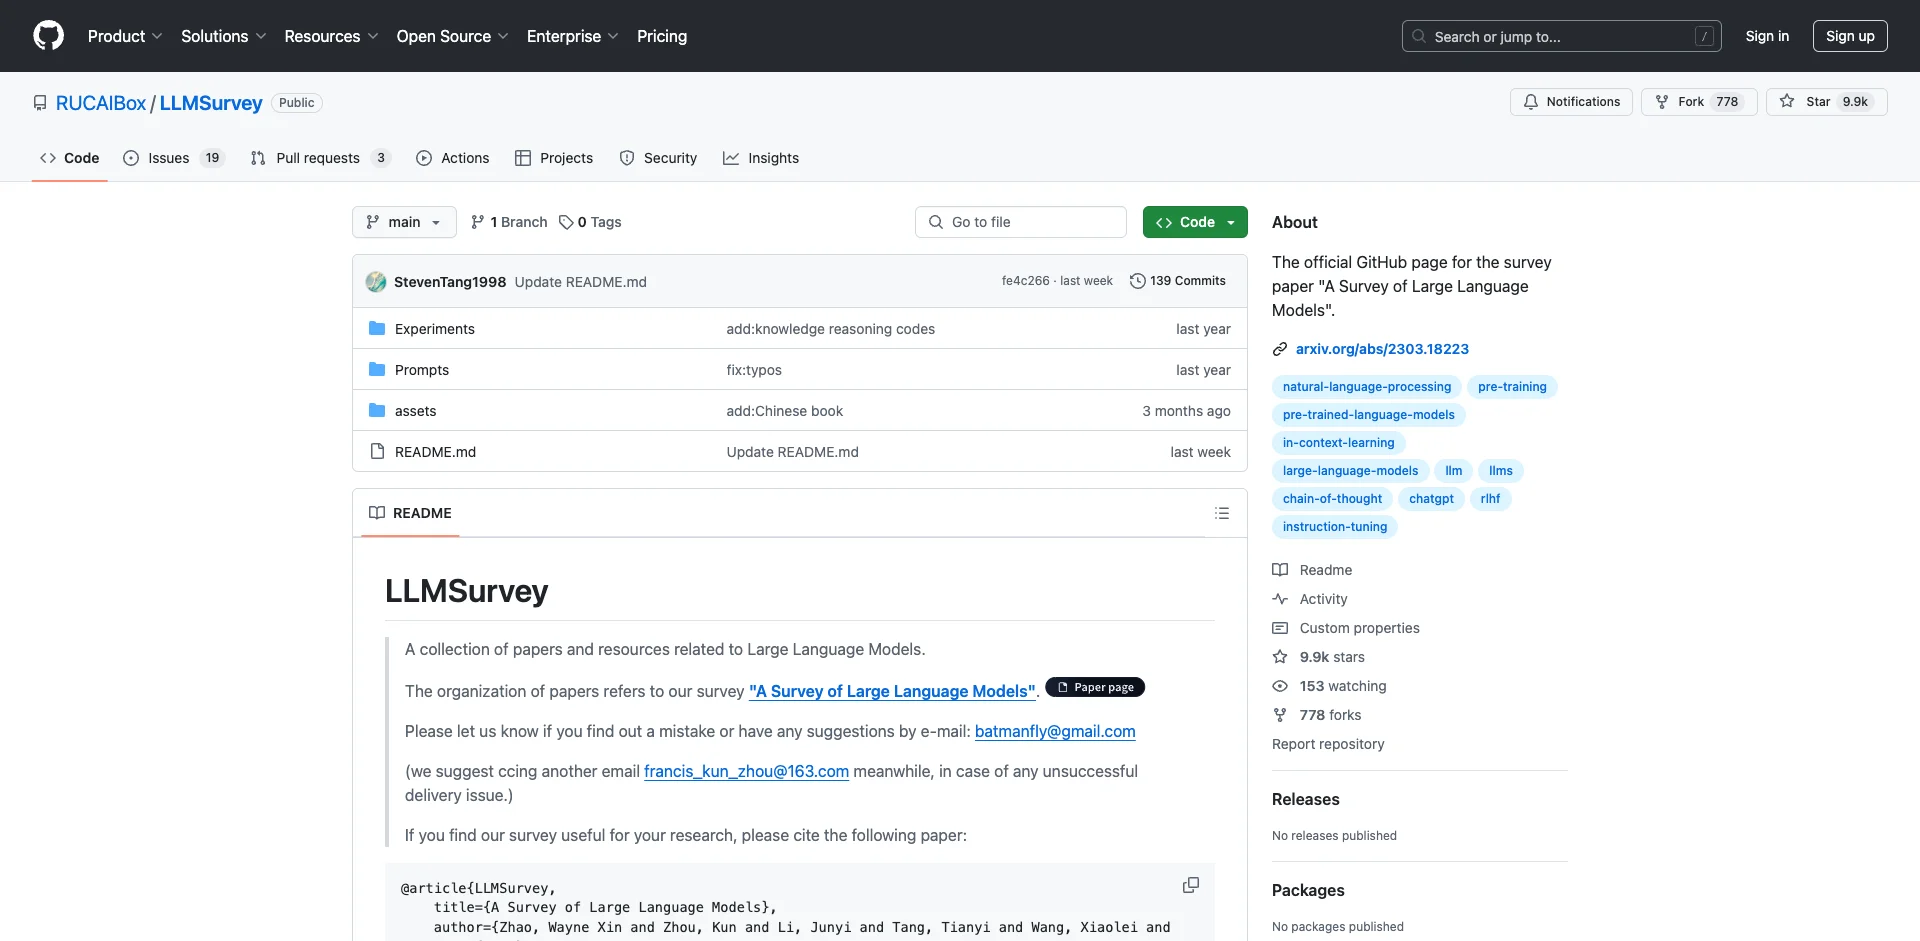This screenshot has height=941, width=1920.
Task: Open the GitHub home logo
Action: coord(48,36)
